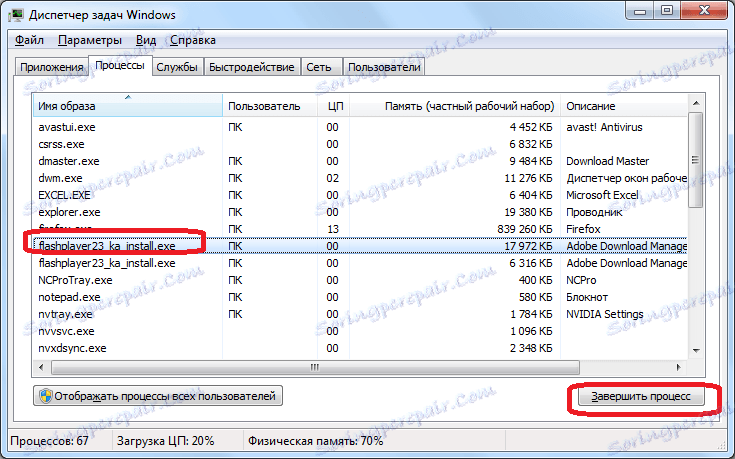Select the nvtray.exe process
The width and height of the screenshot is (735, 459).
(x=360, y=314)
